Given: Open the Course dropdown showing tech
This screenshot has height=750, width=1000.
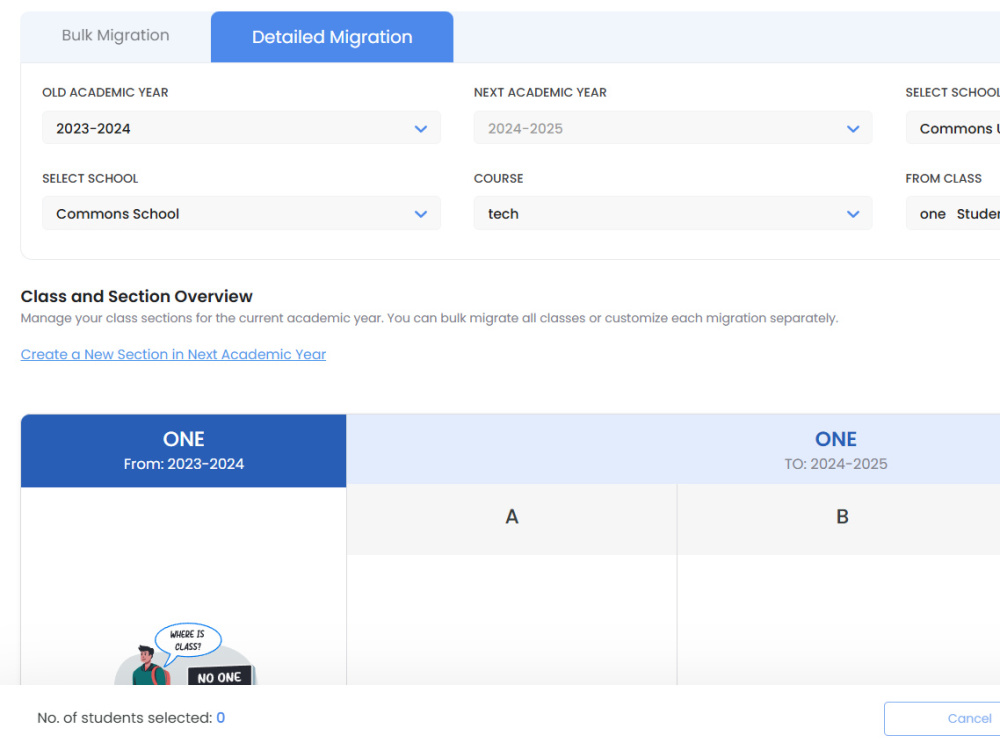Looking at the screenshot, I should coord(673,213).
